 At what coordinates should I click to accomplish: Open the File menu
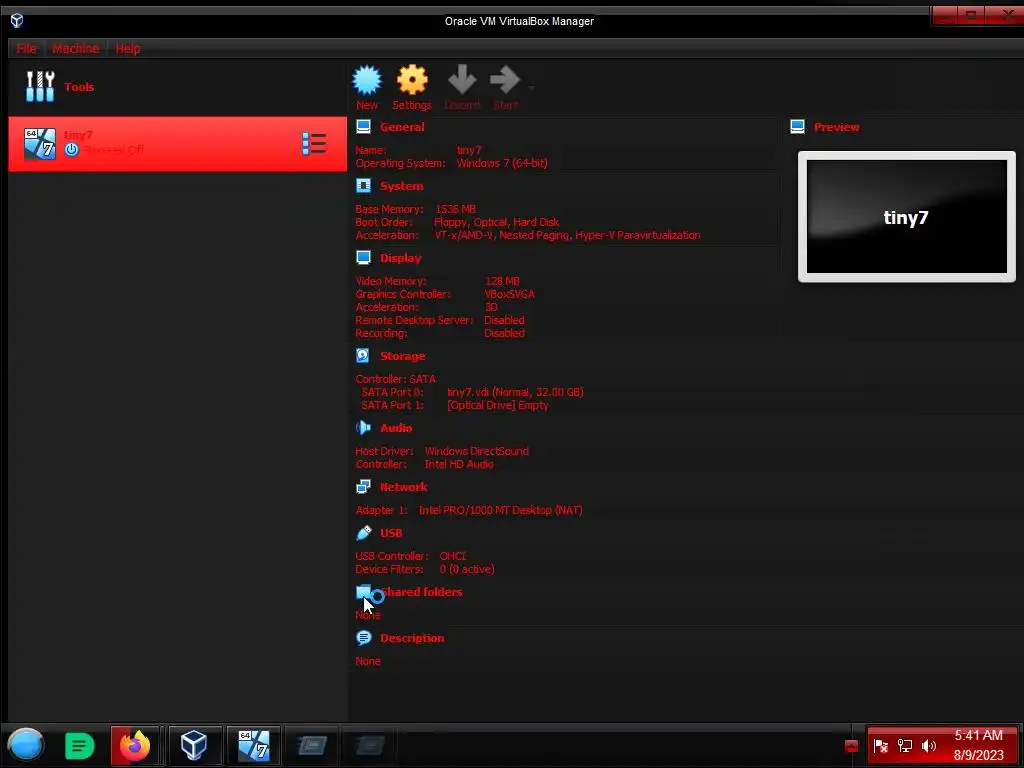(x=26, y=48)
